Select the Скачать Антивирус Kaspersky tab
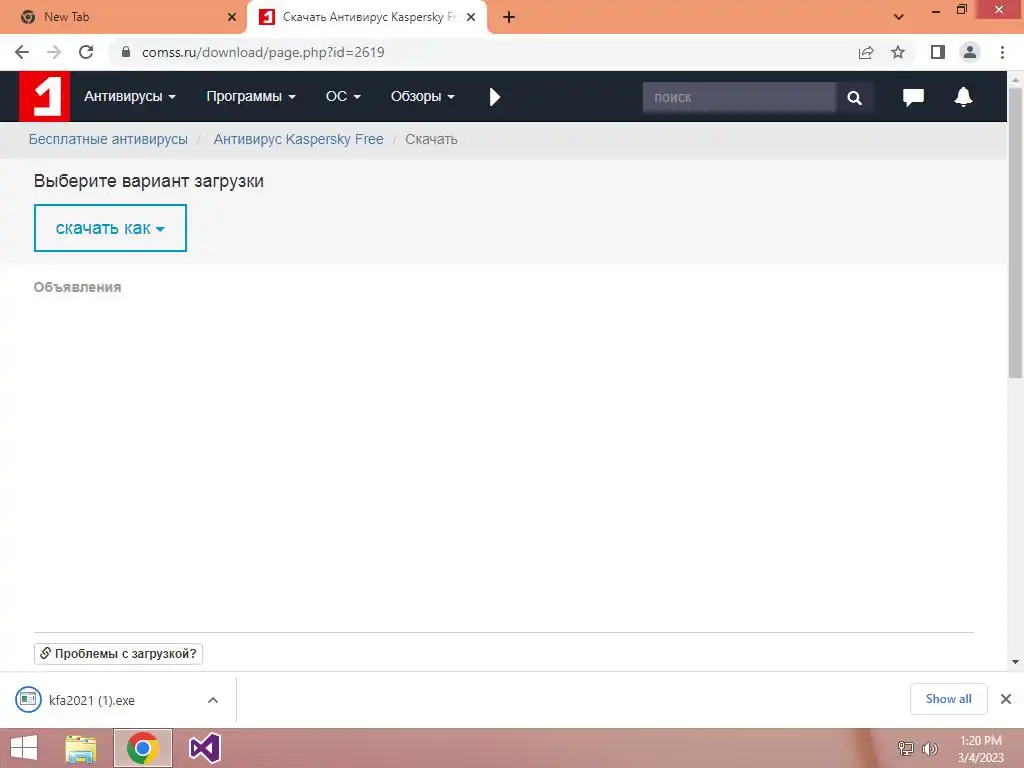The width and height of the screenshot is (1024, 768). coord(368,17)
